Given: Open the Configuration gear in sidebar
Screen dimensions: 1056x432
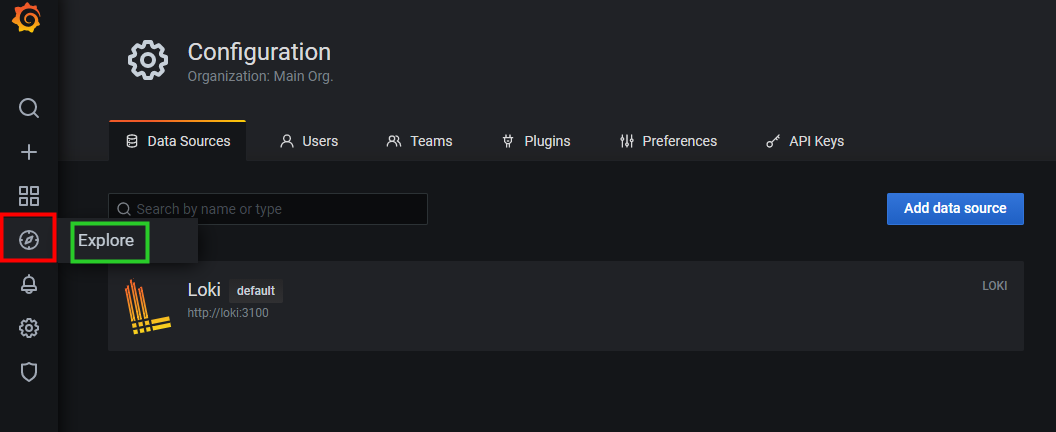Looking at the screenshot, I should click(x=28, y=328).
